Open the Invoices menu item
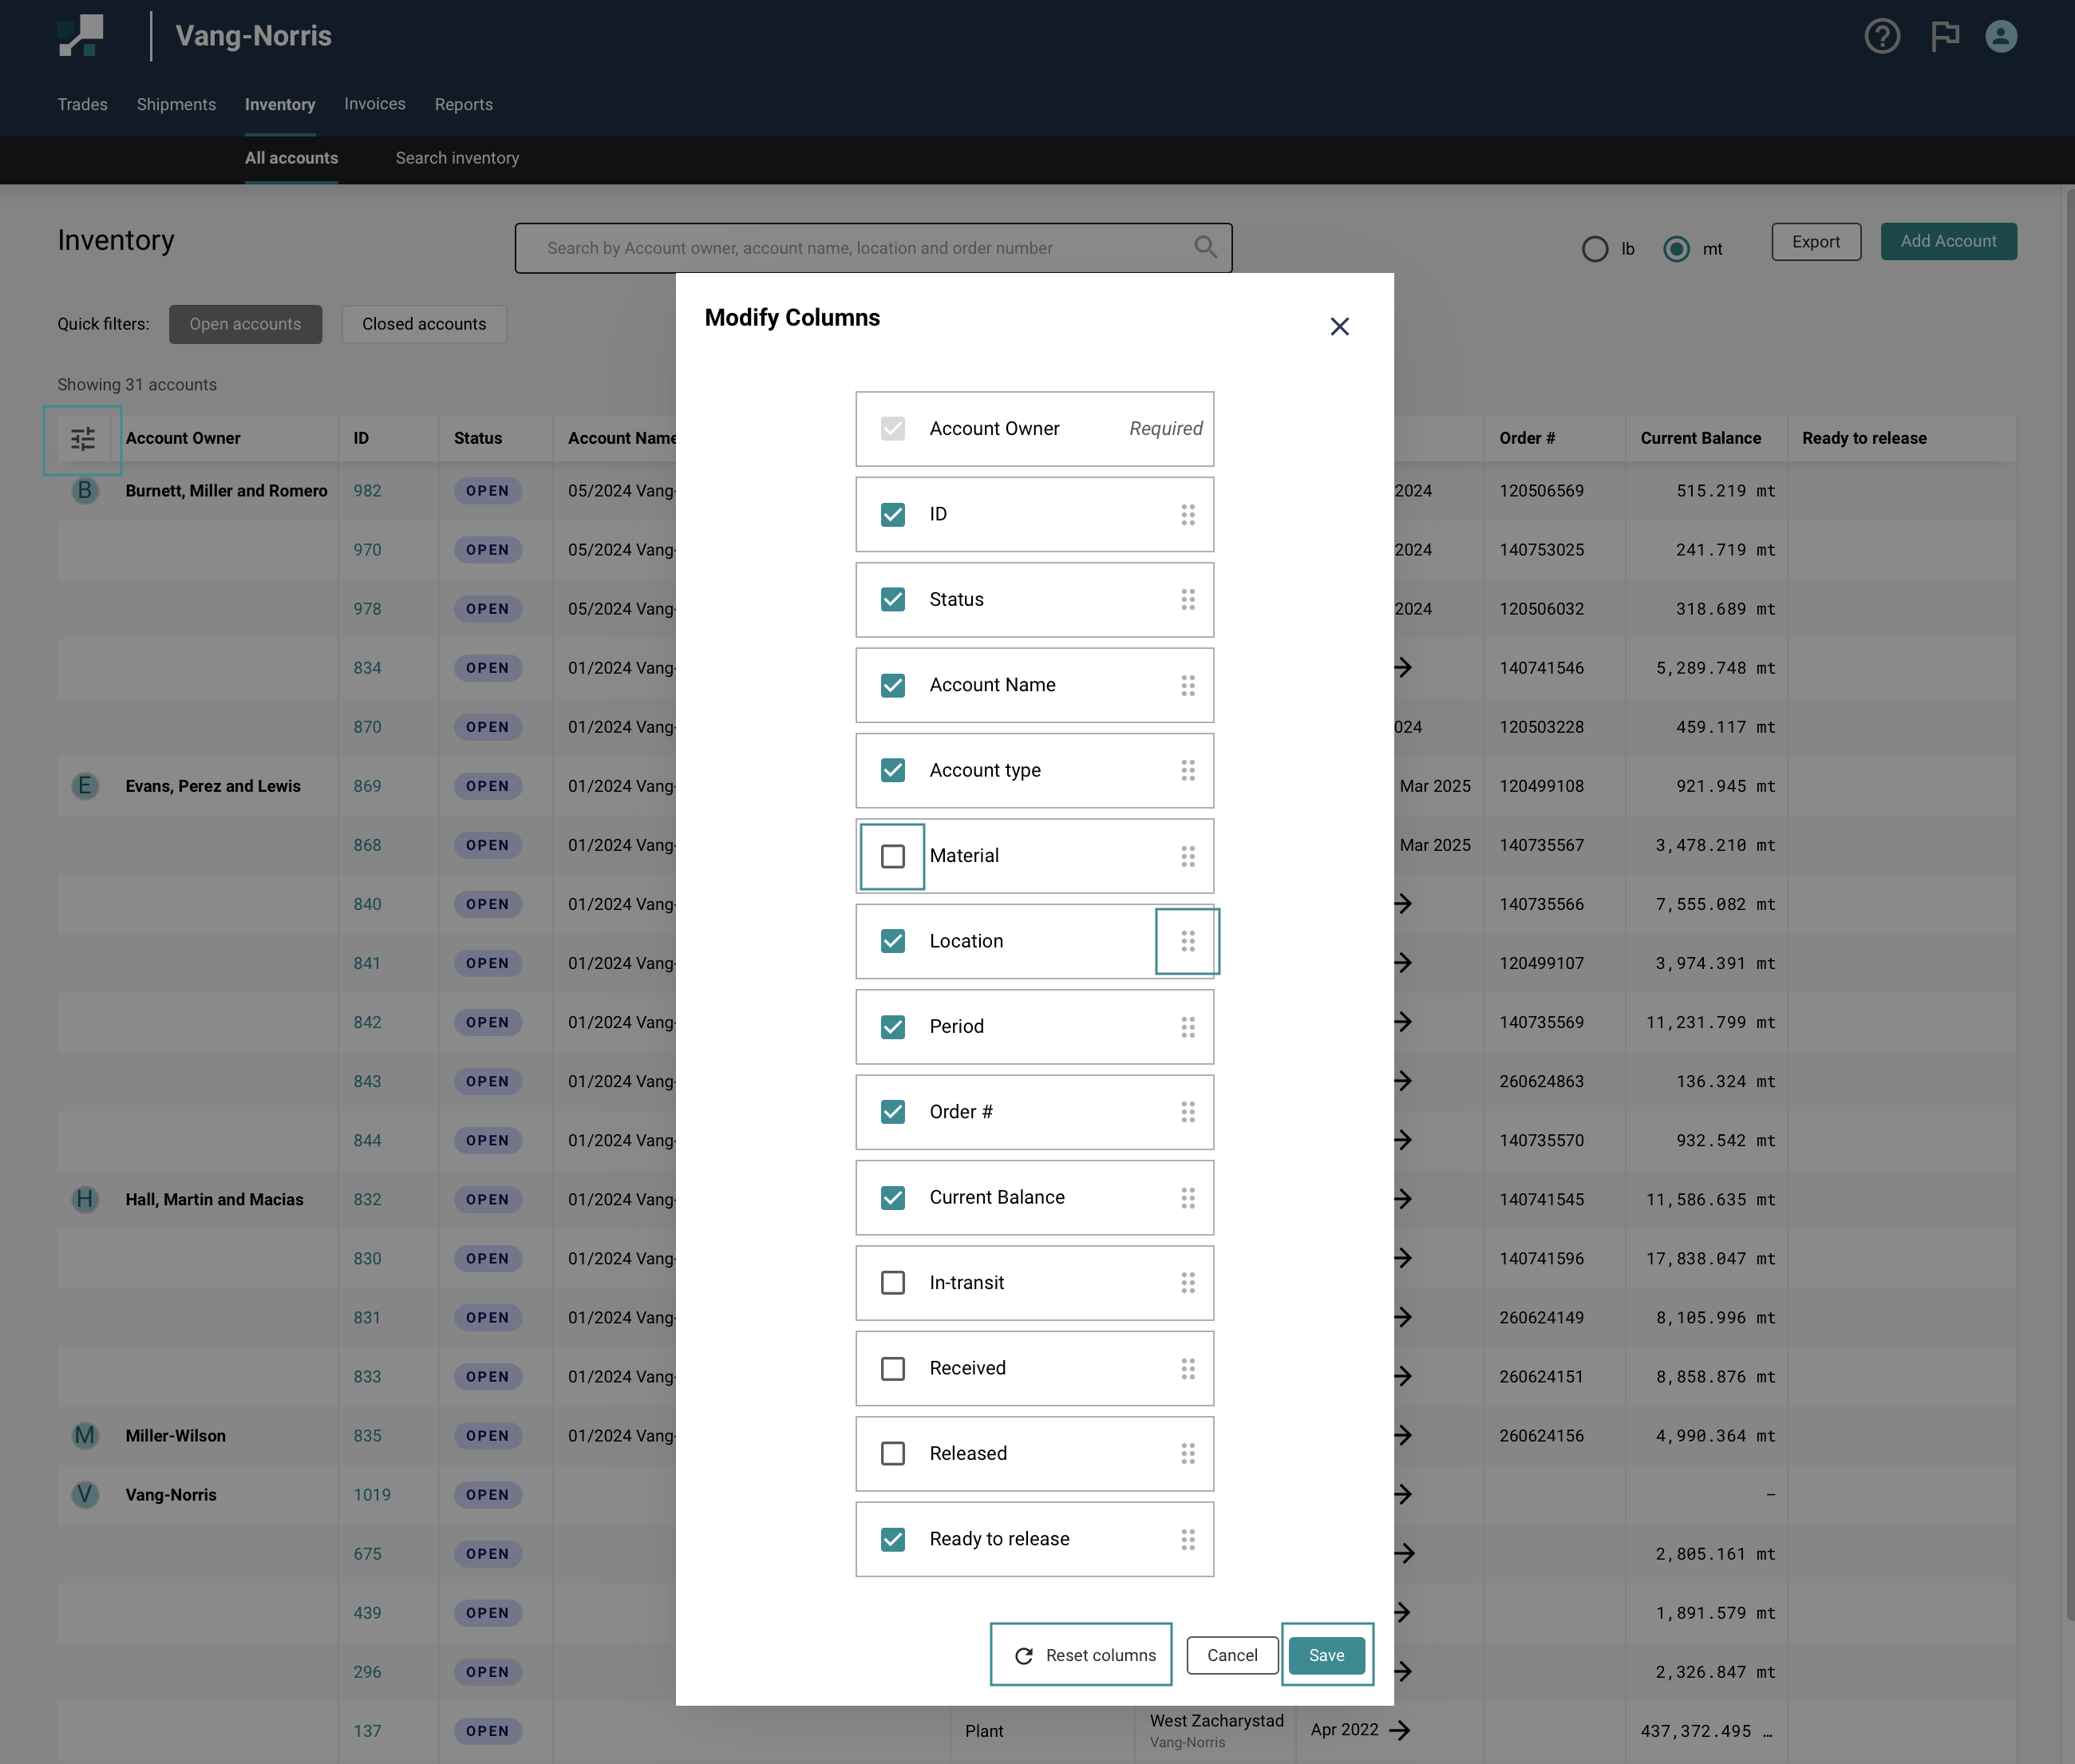The image size is (2075, 1764). [374, 104]
